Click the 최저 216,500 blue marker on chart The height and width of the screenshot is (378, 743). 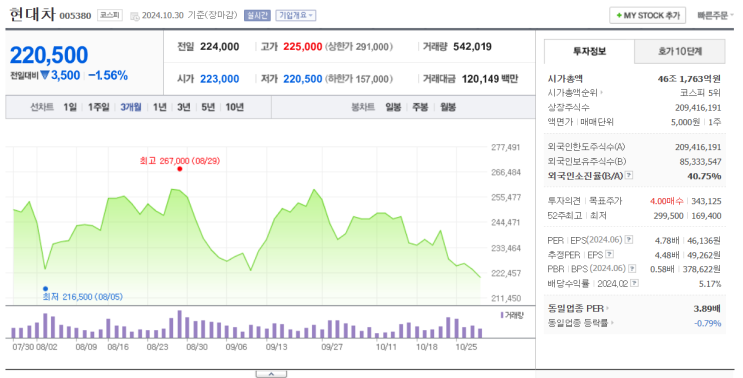coord(45,288)
